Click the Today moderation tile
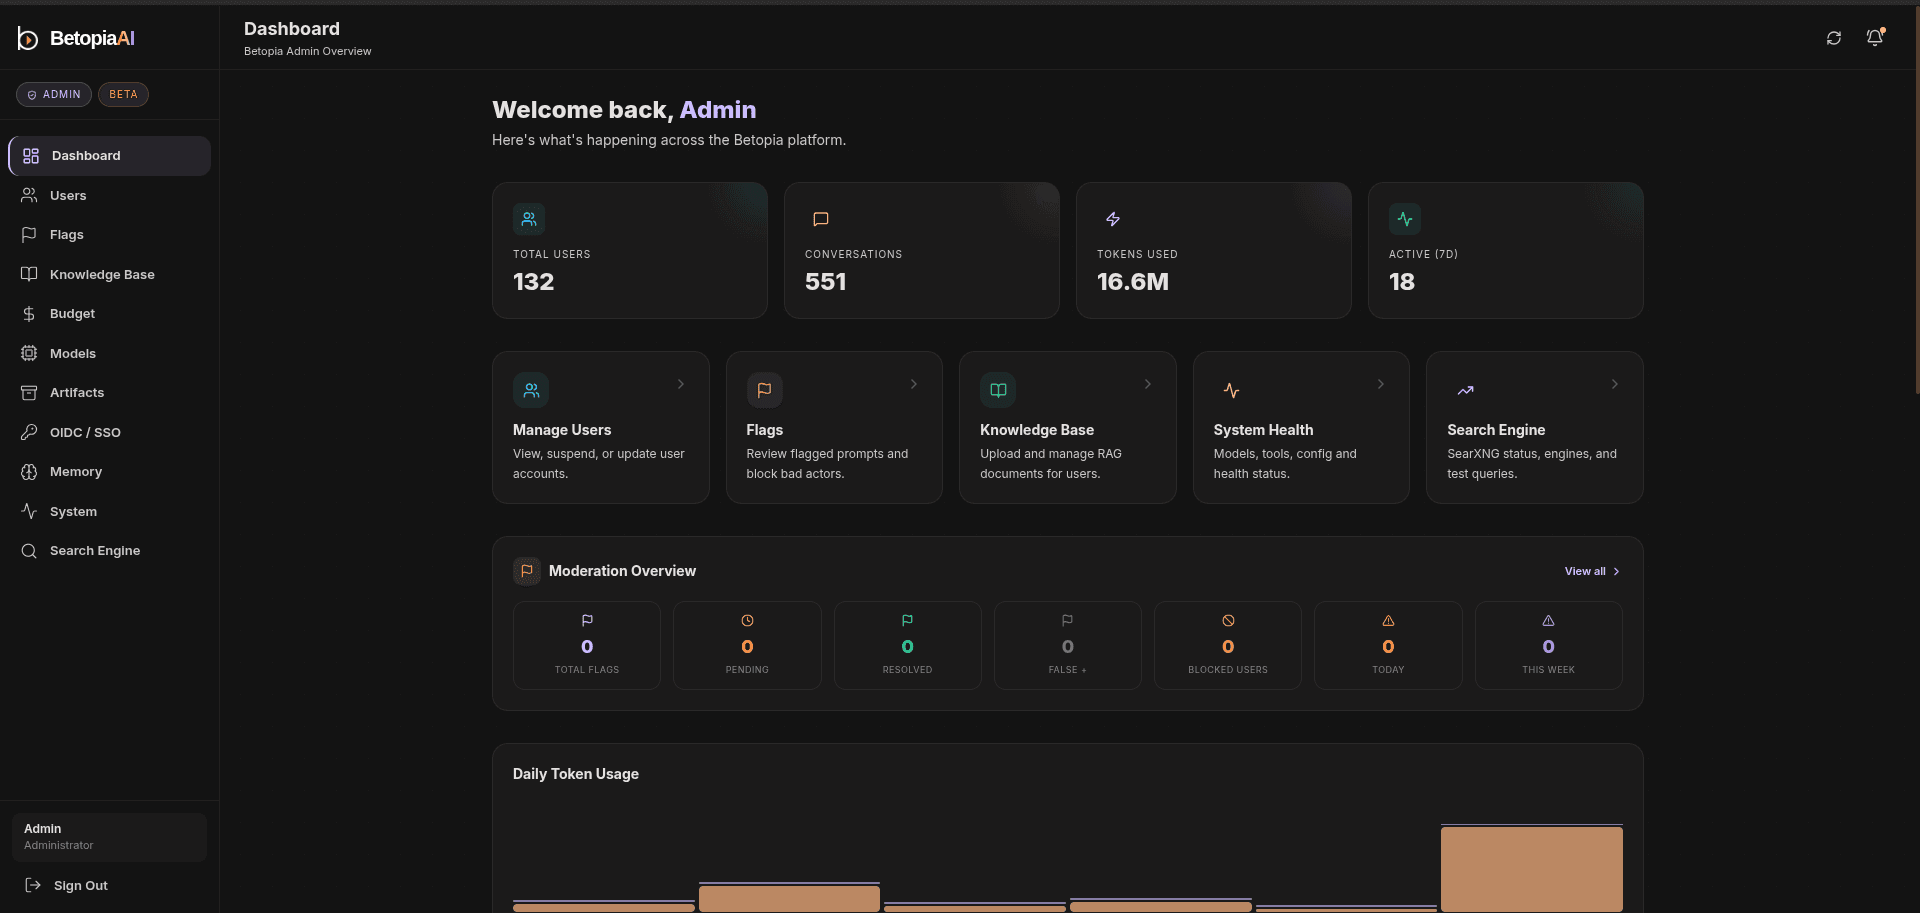Screen dimensions: 1920x913 pos(1388,645)
